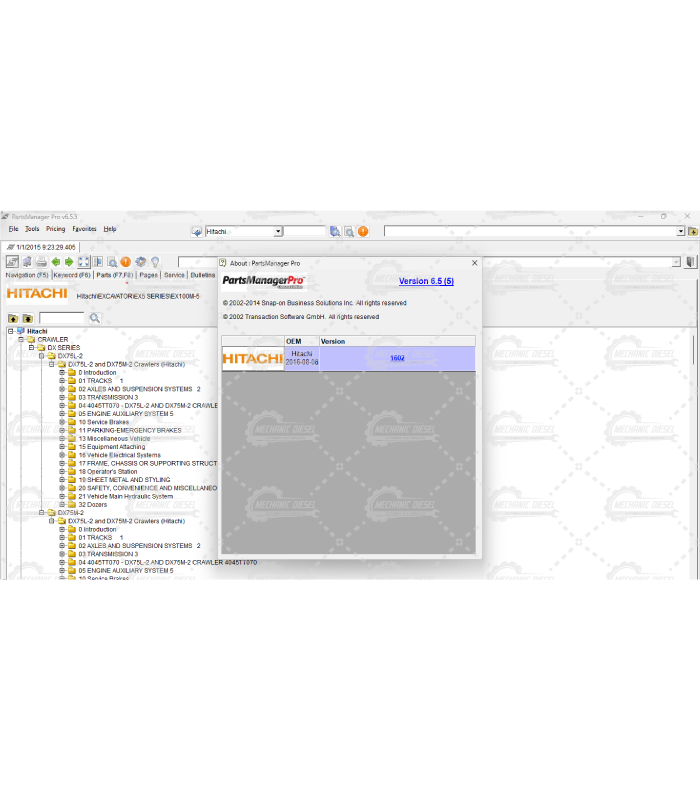
Task: Close the About PartsManager Pro dialog
Action: tap(474, 263)
